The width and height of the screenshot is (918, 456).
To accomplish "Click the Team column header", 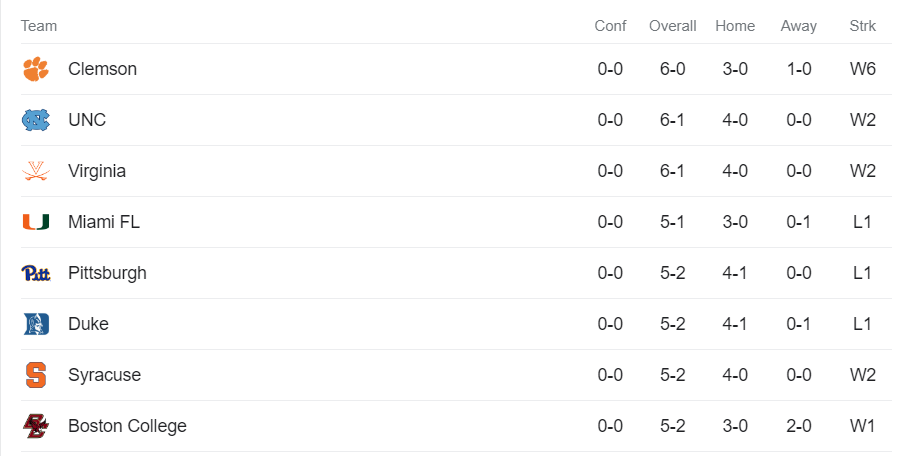I will click(x=39, y=26).
